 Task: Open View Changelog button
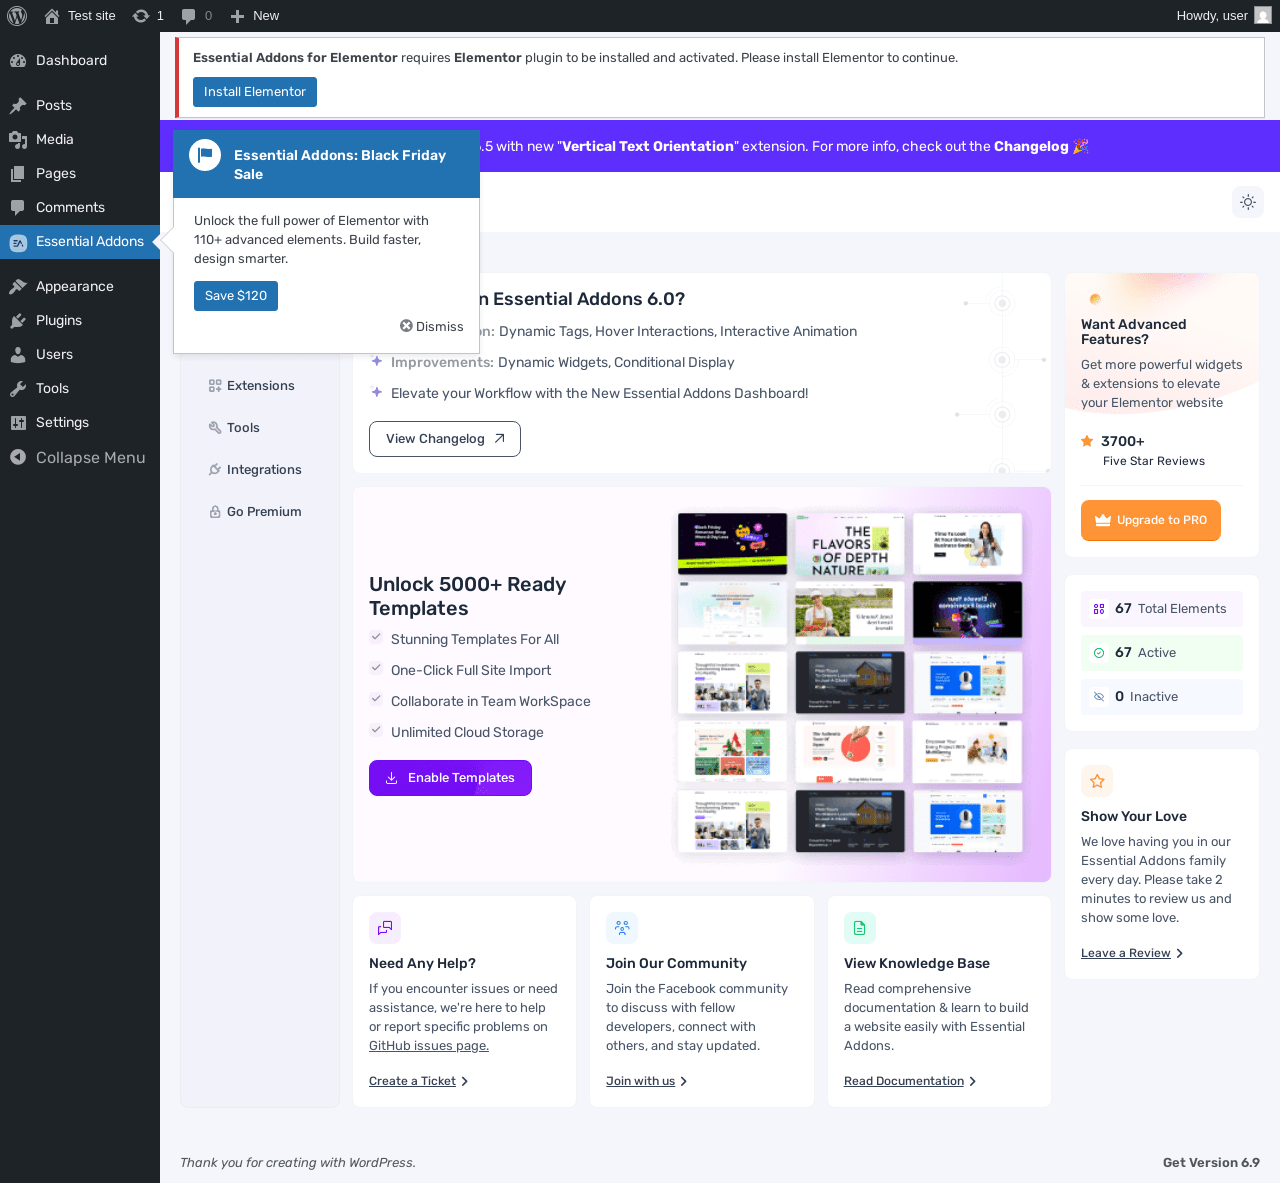(445, 439)
